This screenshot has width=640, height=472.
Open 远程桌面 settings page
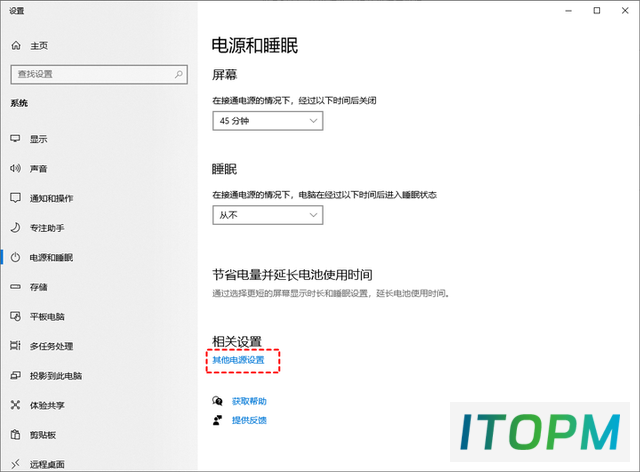[47, 464]
